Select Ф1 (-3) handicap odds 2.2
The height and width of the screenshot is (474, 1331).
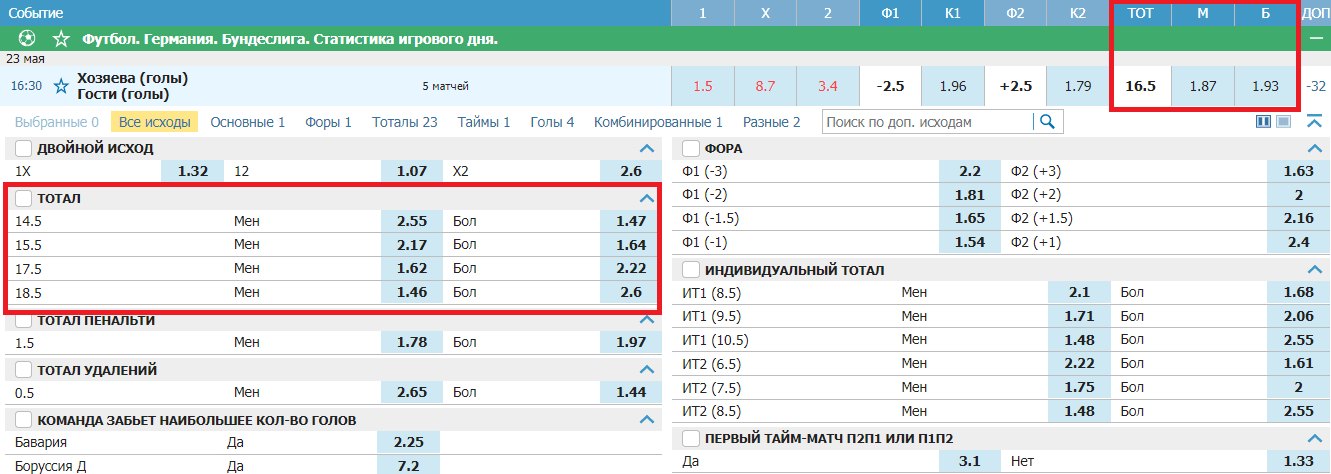[x=970, y=171]
